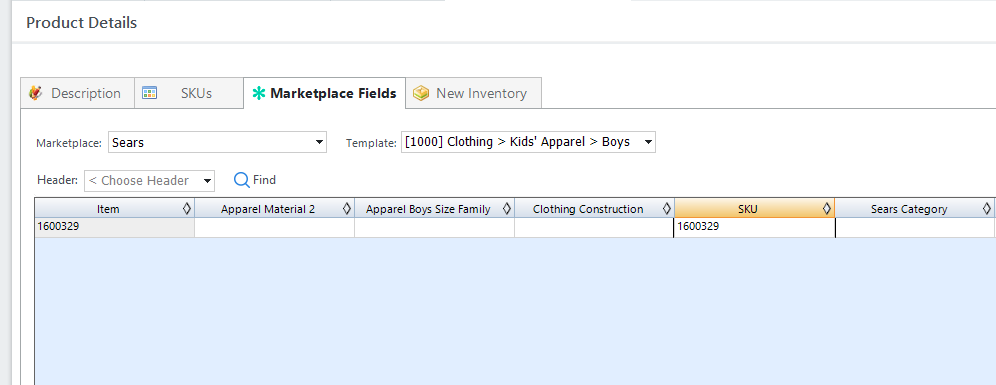Click the SKUs tab grid icon
Screen dimensions: 996x385
click(149, 93)
